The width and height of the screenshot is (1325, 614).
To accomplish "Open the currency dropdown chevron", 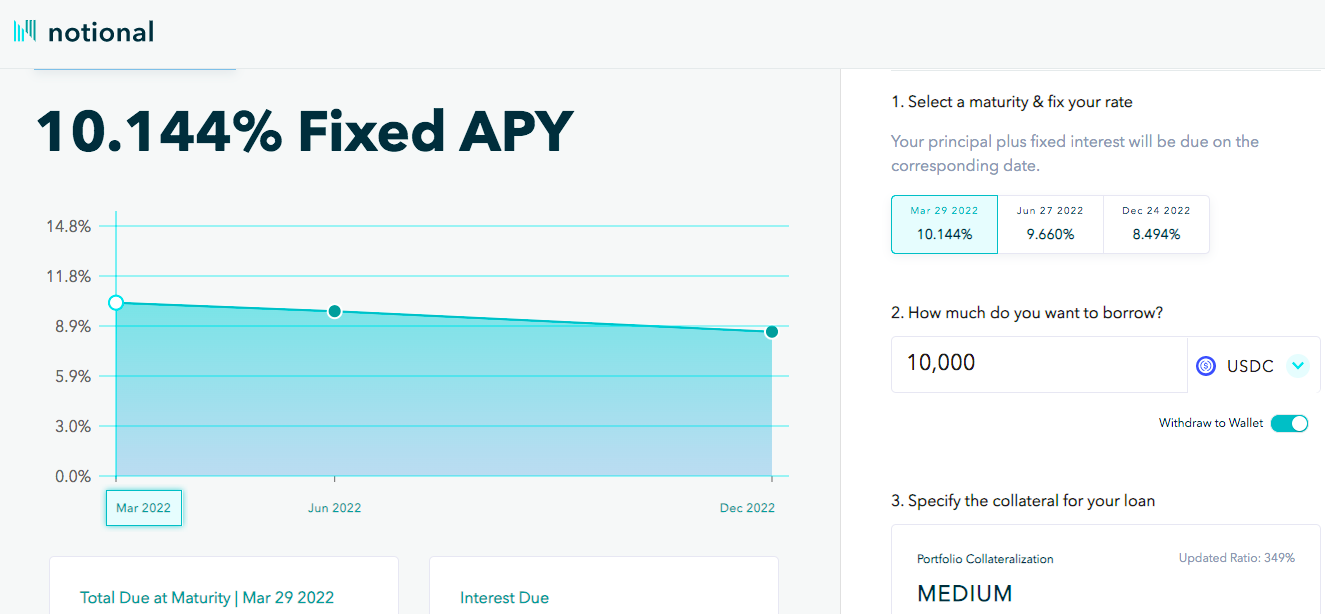I will pos(1297,365).
